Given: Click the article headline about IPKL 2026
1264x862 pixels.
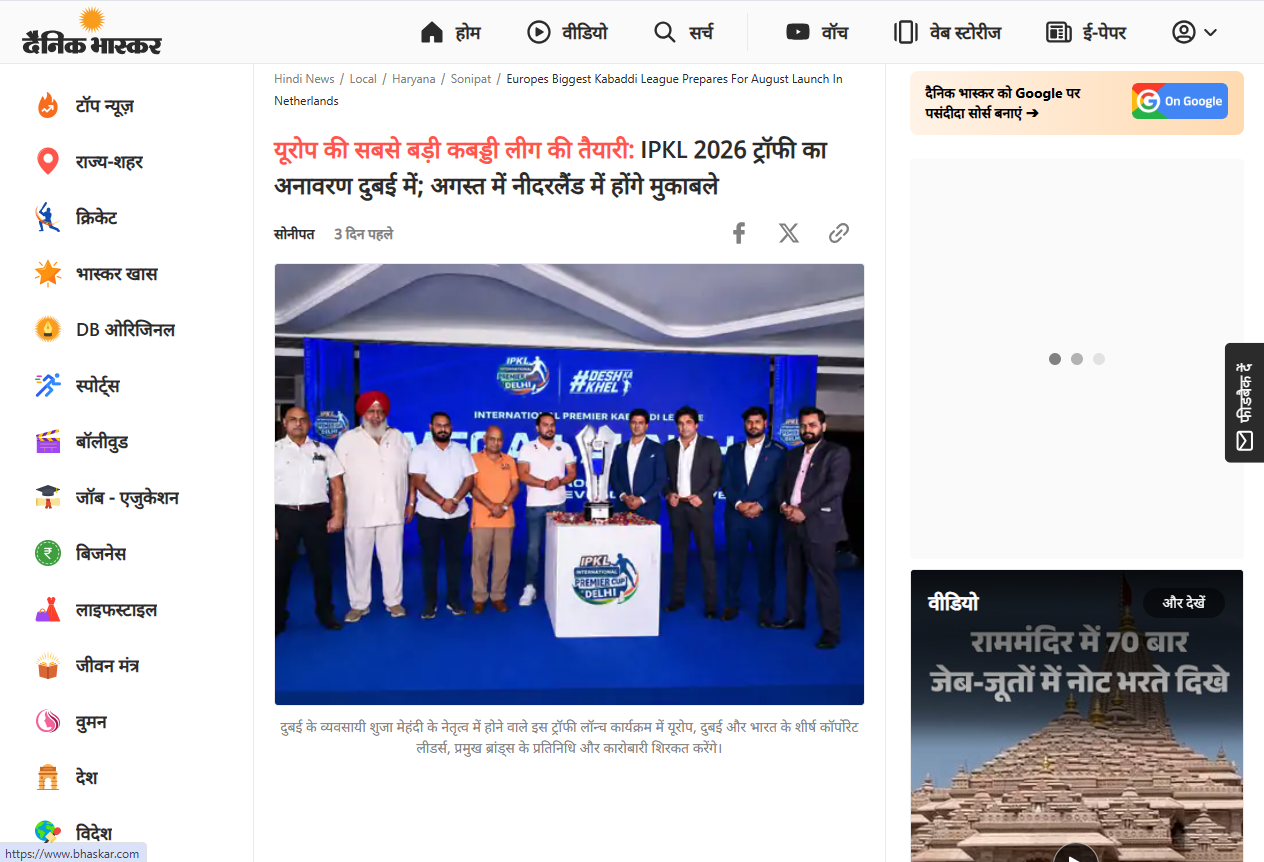Looking at the screenshot, I should pyautogui.click(x=551, y=168).
